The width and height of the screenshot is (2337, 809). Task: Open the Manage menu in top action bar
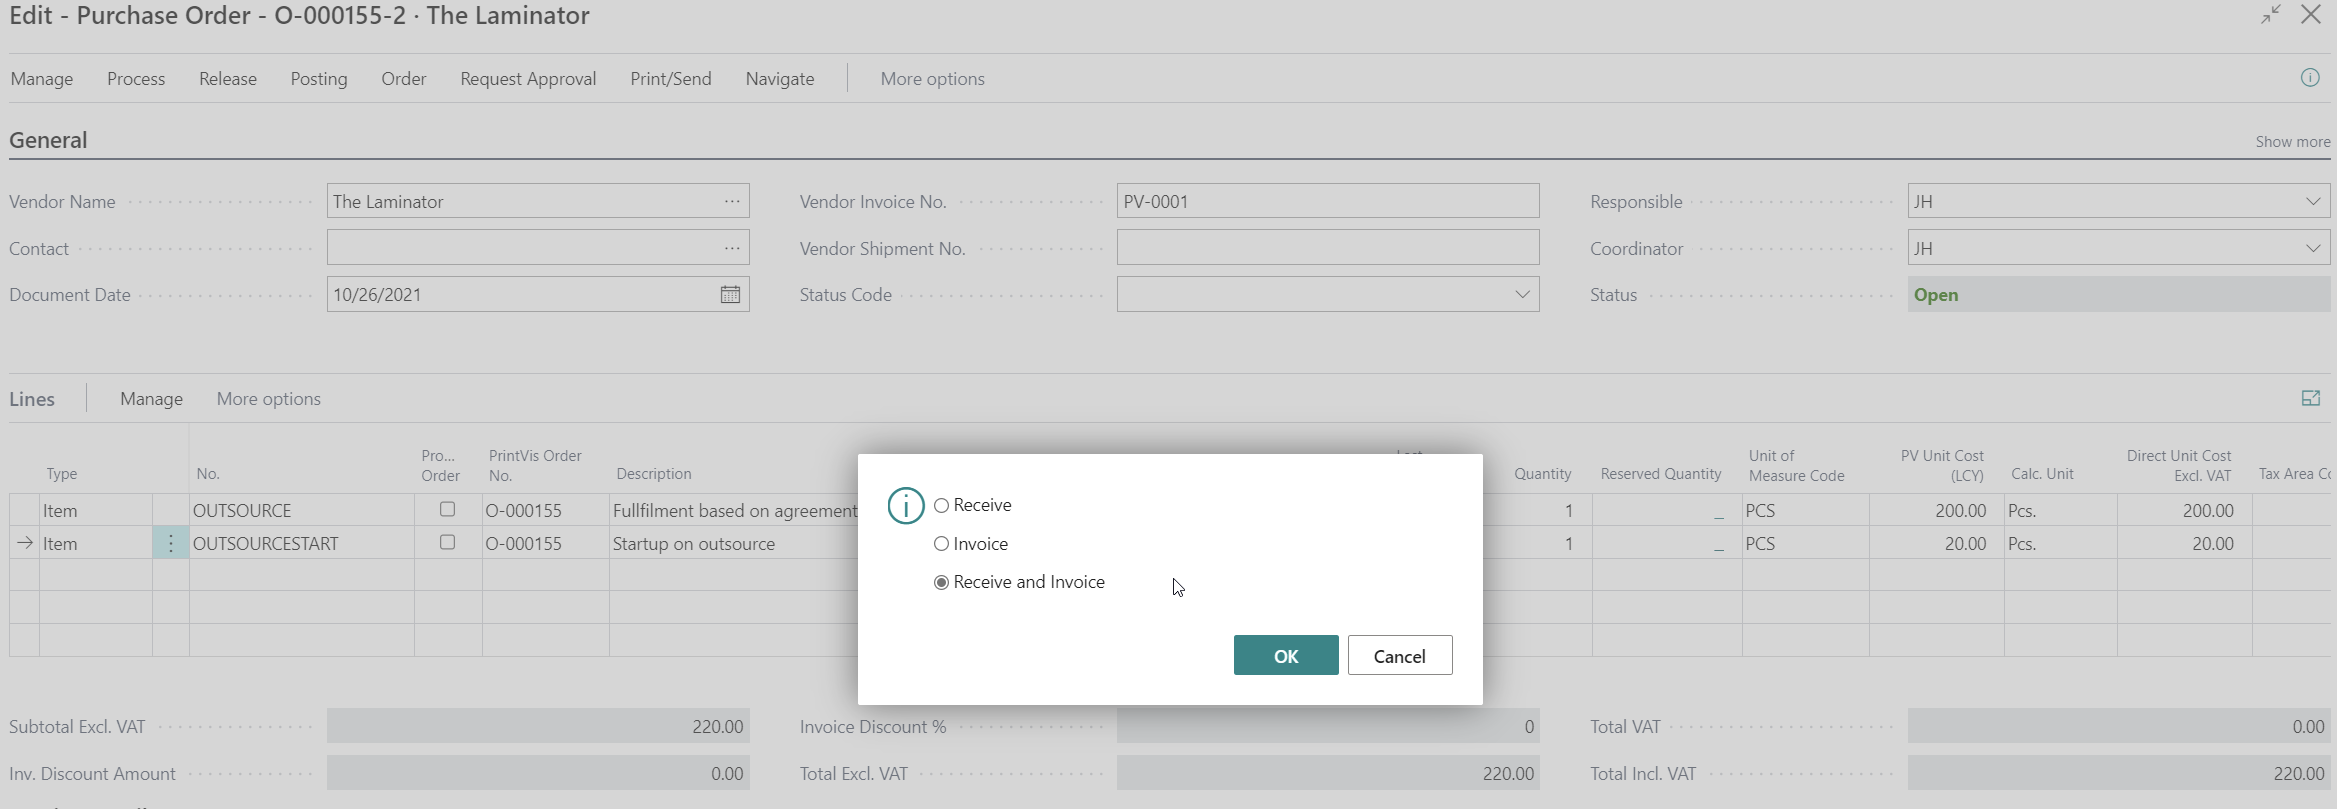click(42, 79)
